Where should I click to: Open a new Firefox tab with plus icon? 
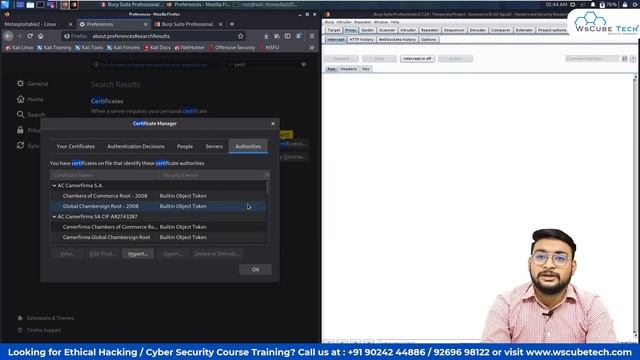[232, 24]
